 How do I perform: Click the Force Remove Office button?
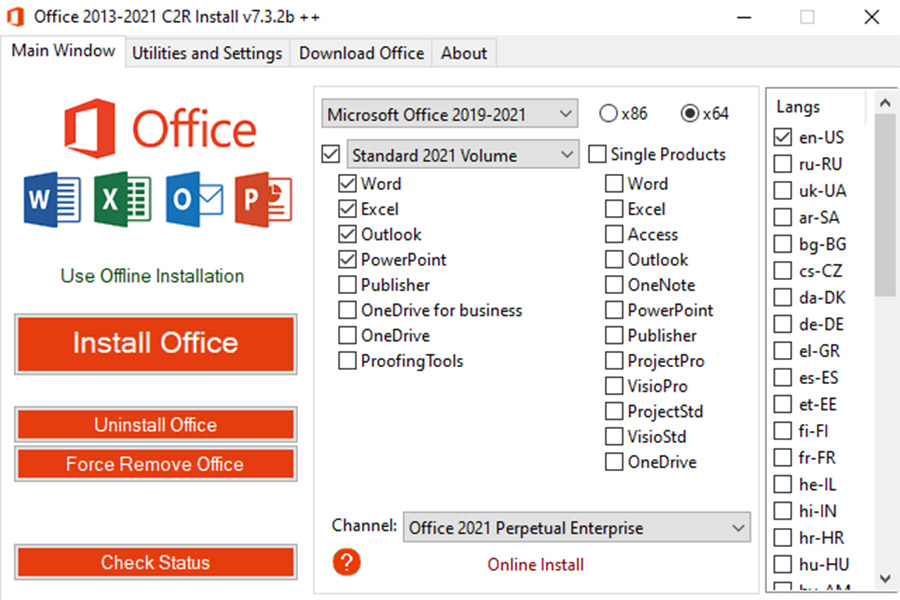pos(156,464)
